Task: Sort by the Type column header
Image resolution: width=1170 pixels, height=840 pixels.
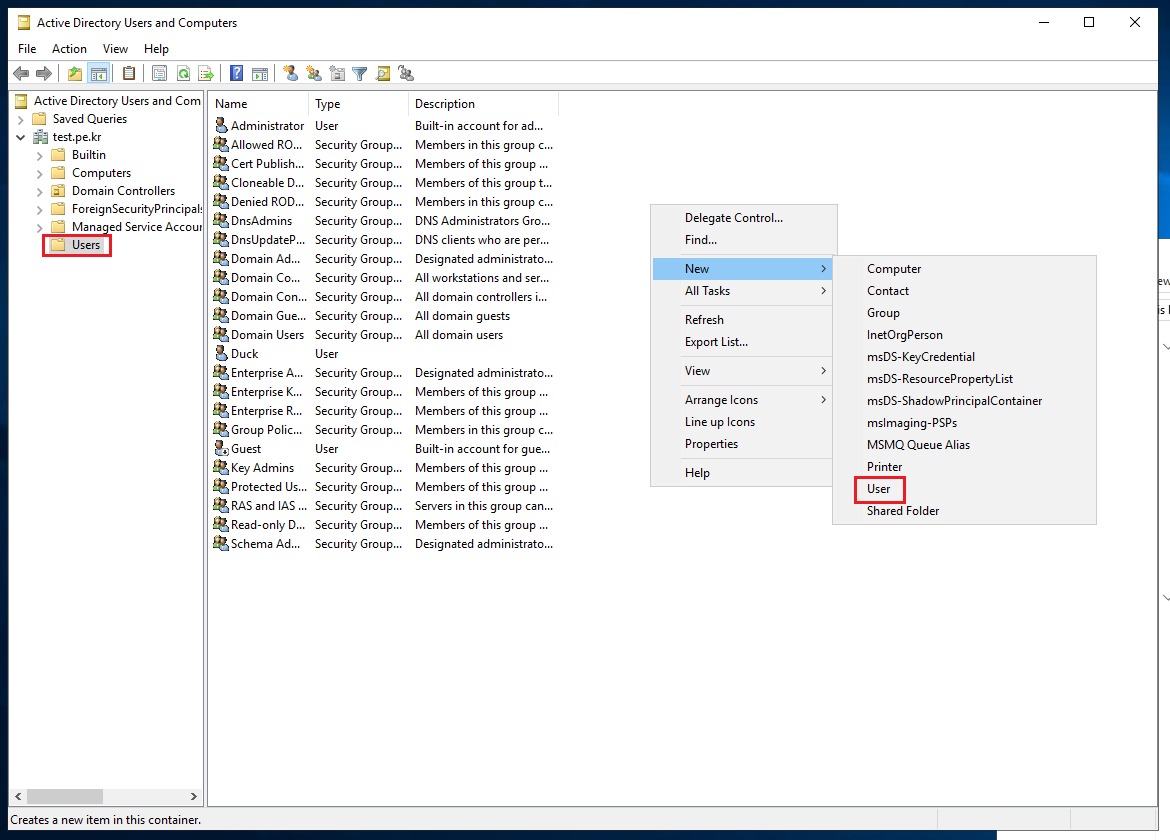Action: (x=358, y=104)
